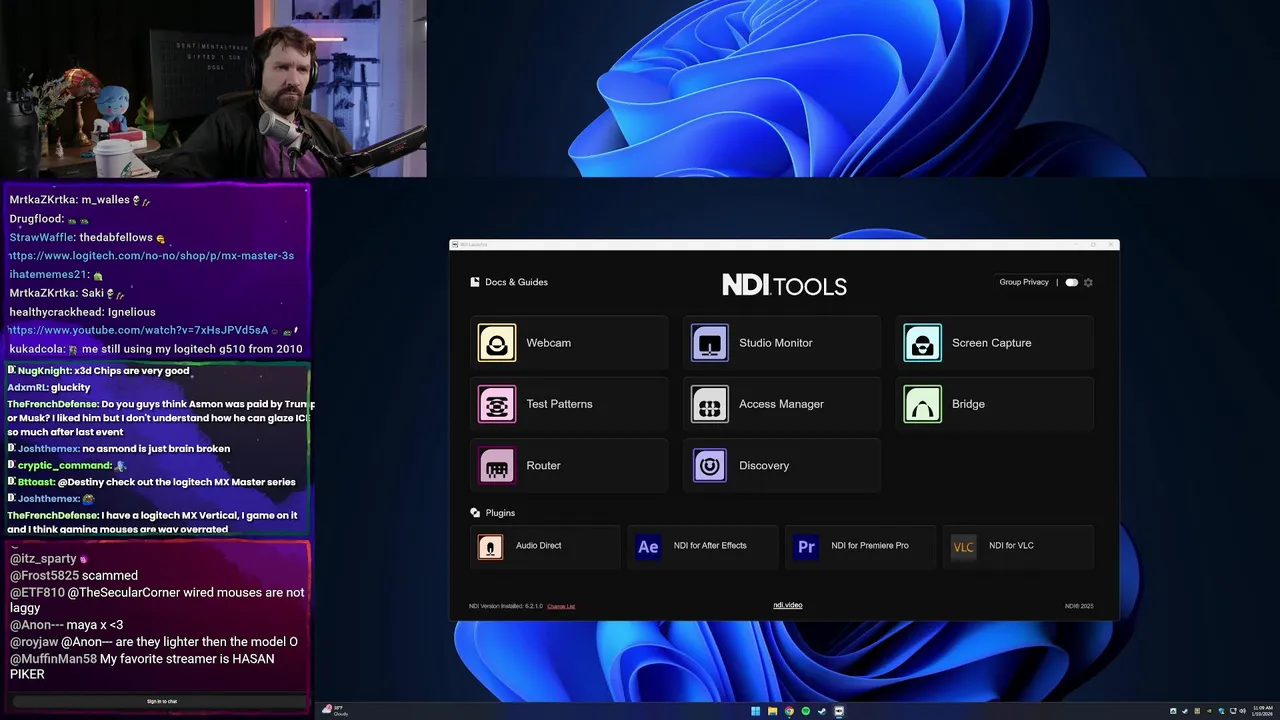
Task: Select chat username Bttoast
Action: point(36,482)
